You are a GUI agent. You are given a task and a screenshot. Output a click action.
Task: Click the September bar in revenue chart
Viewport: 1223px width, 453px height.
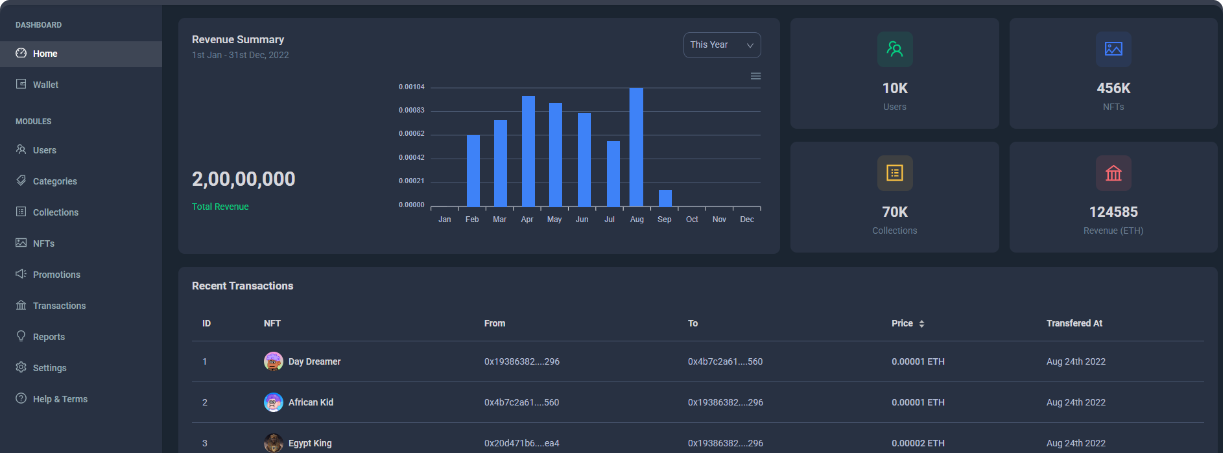point(665,198)
